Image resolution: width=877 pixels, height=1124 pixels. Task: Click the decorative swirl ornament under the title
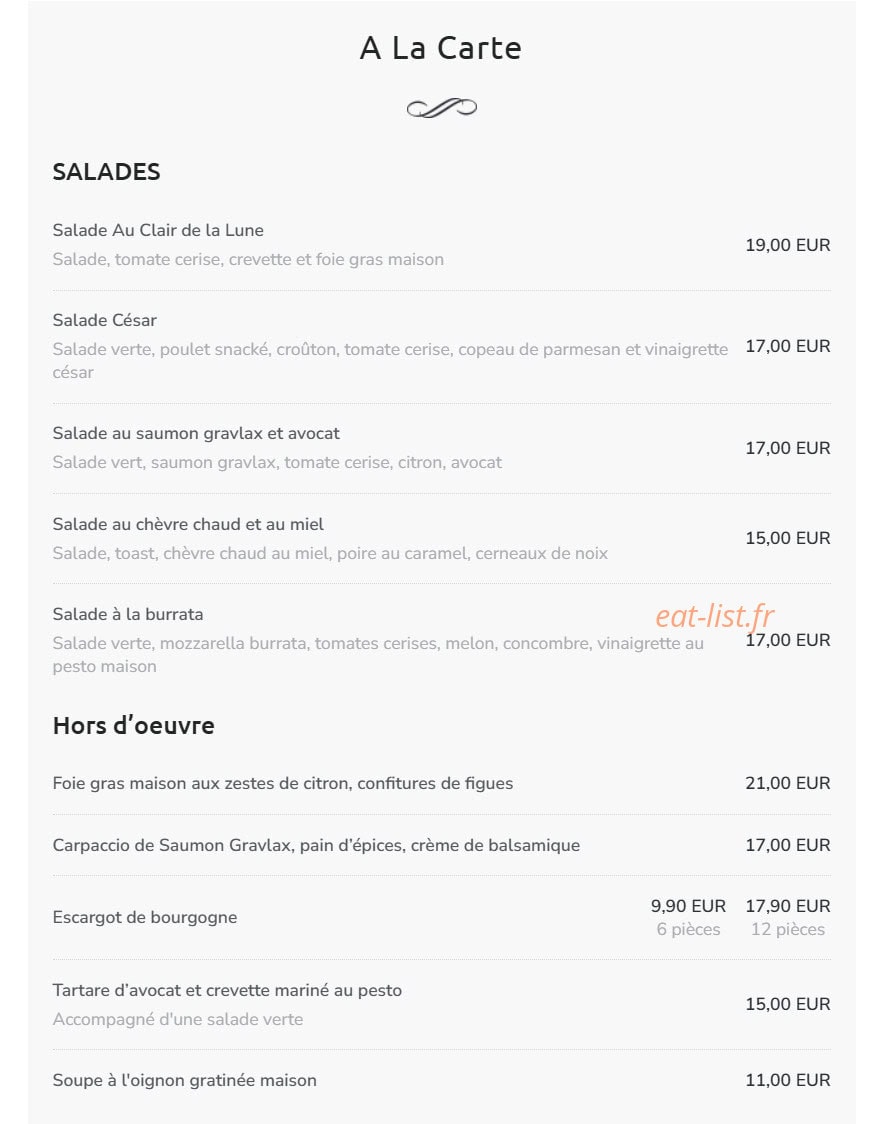point(442,108)
